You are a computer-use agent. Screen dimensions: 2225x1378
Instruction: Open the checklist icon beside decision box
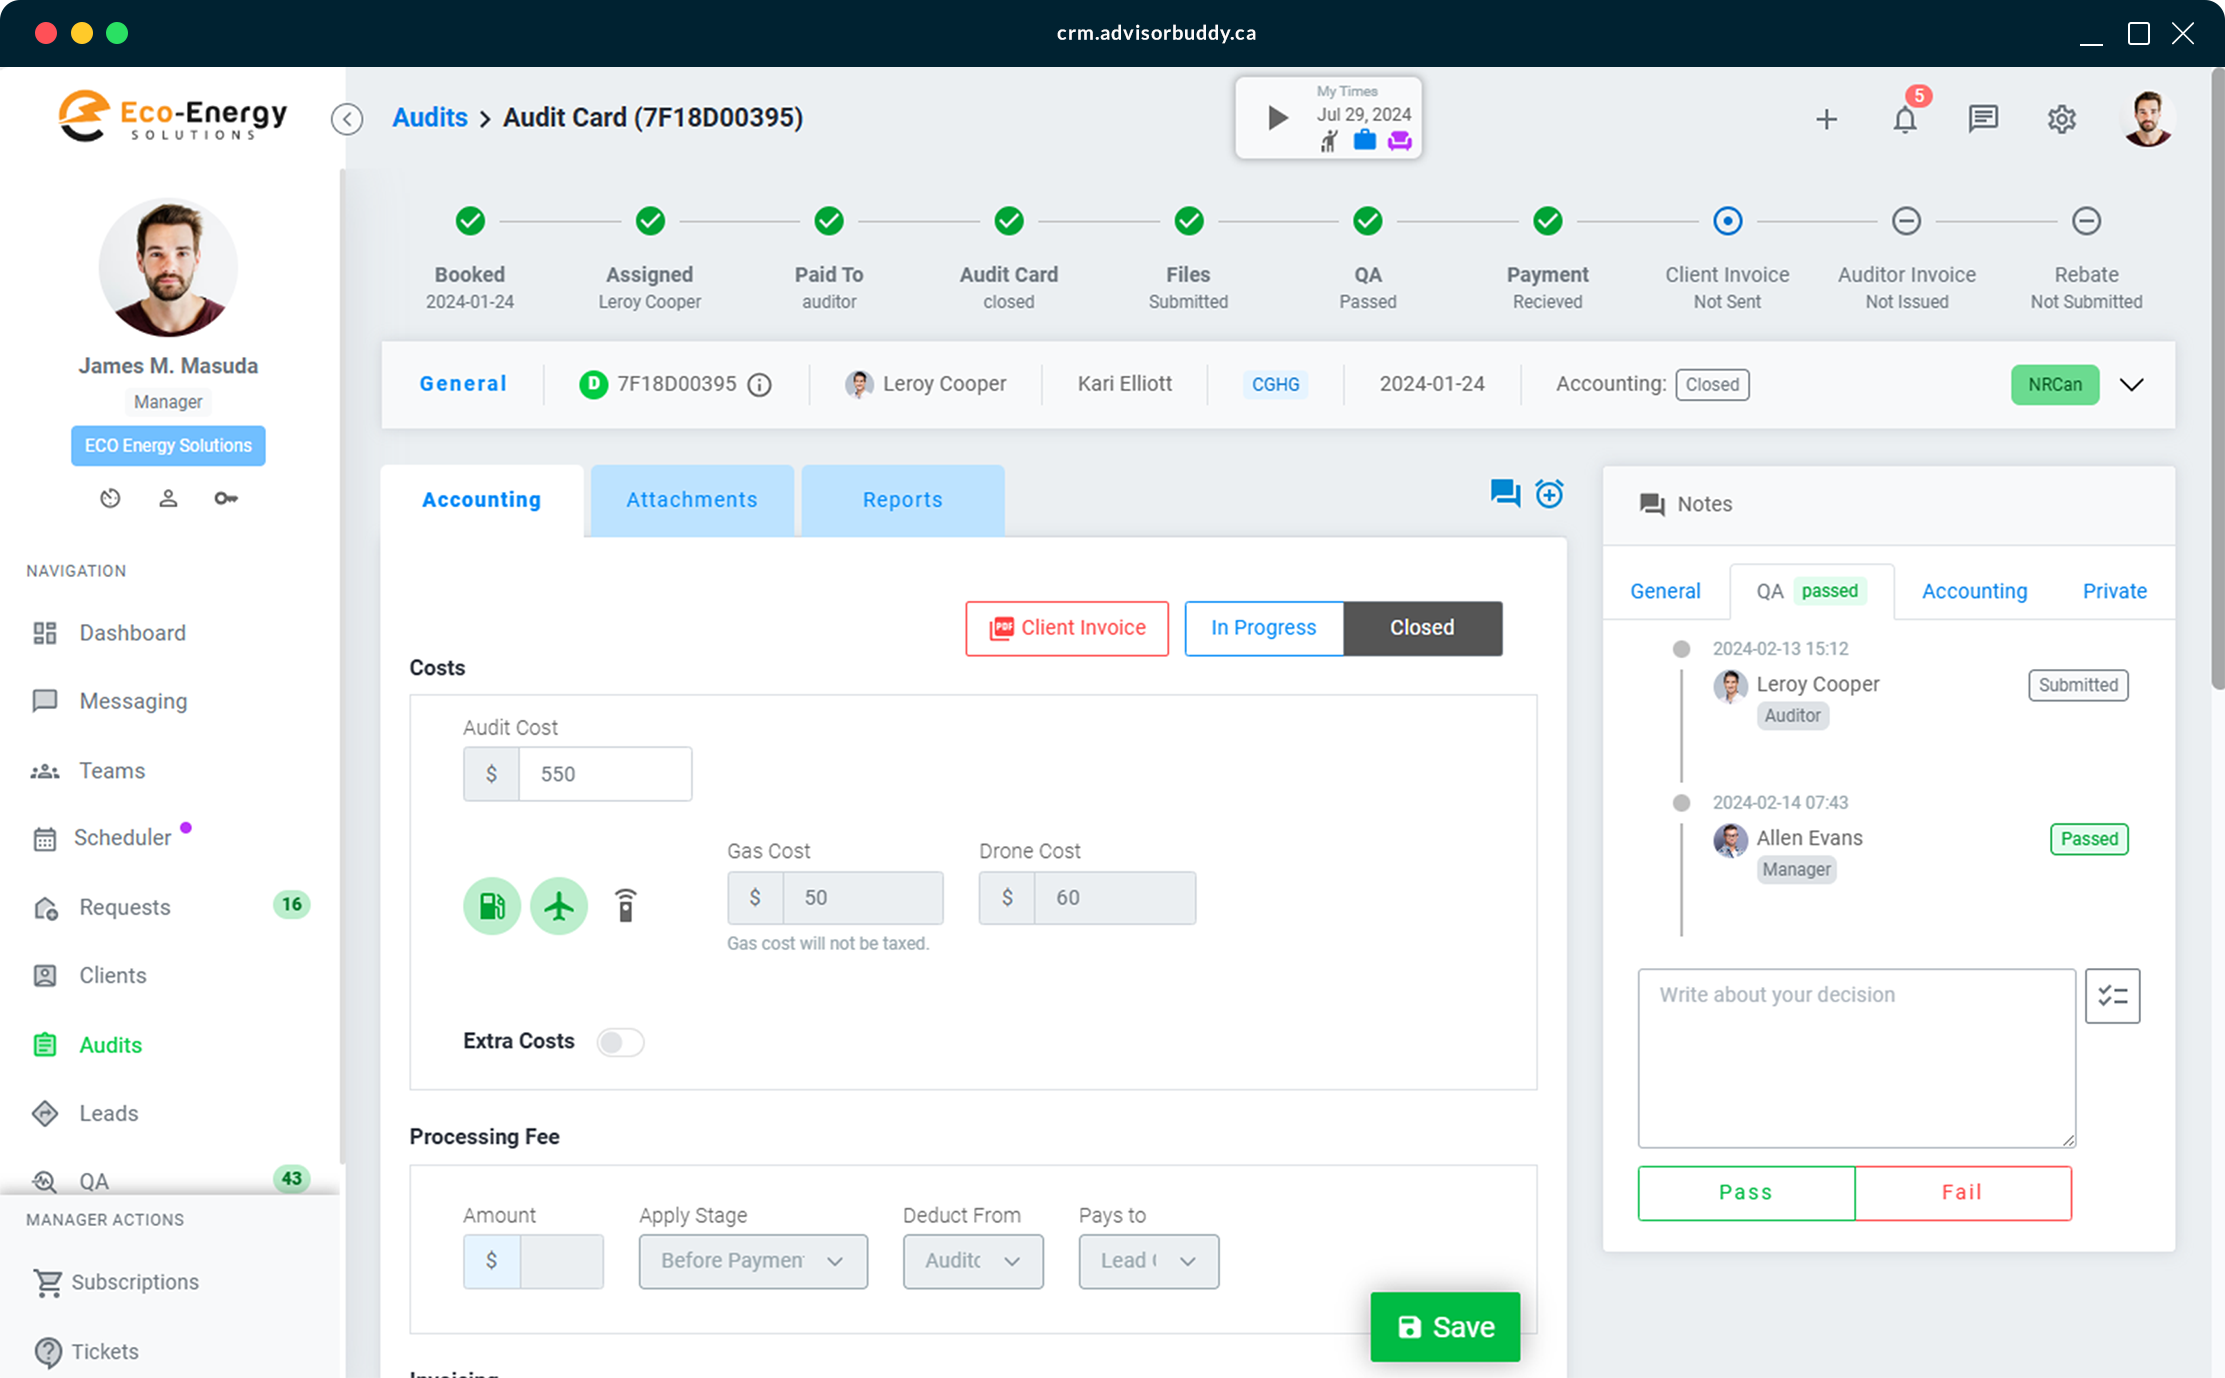[x=2112, y=996]
